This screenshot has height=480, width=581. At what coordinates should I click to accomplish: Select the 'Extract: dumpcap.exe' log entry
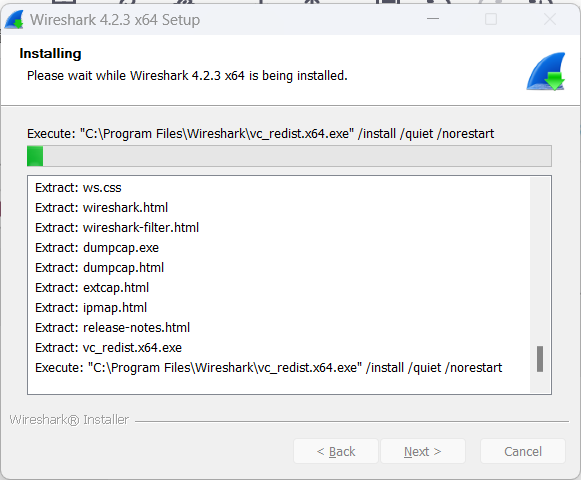click(x=97, y=248)
